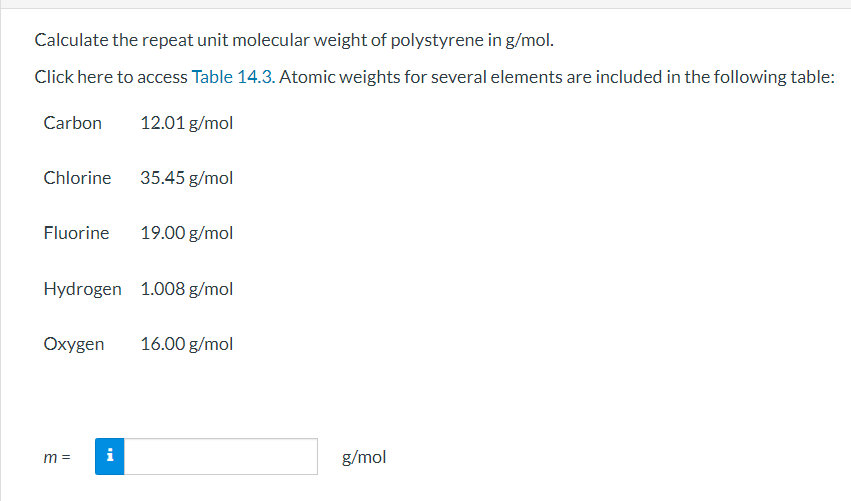The width and height of the screenshot is (851, 501).
Task: Click the blue info icon beside m =
Action: point(110,457)
